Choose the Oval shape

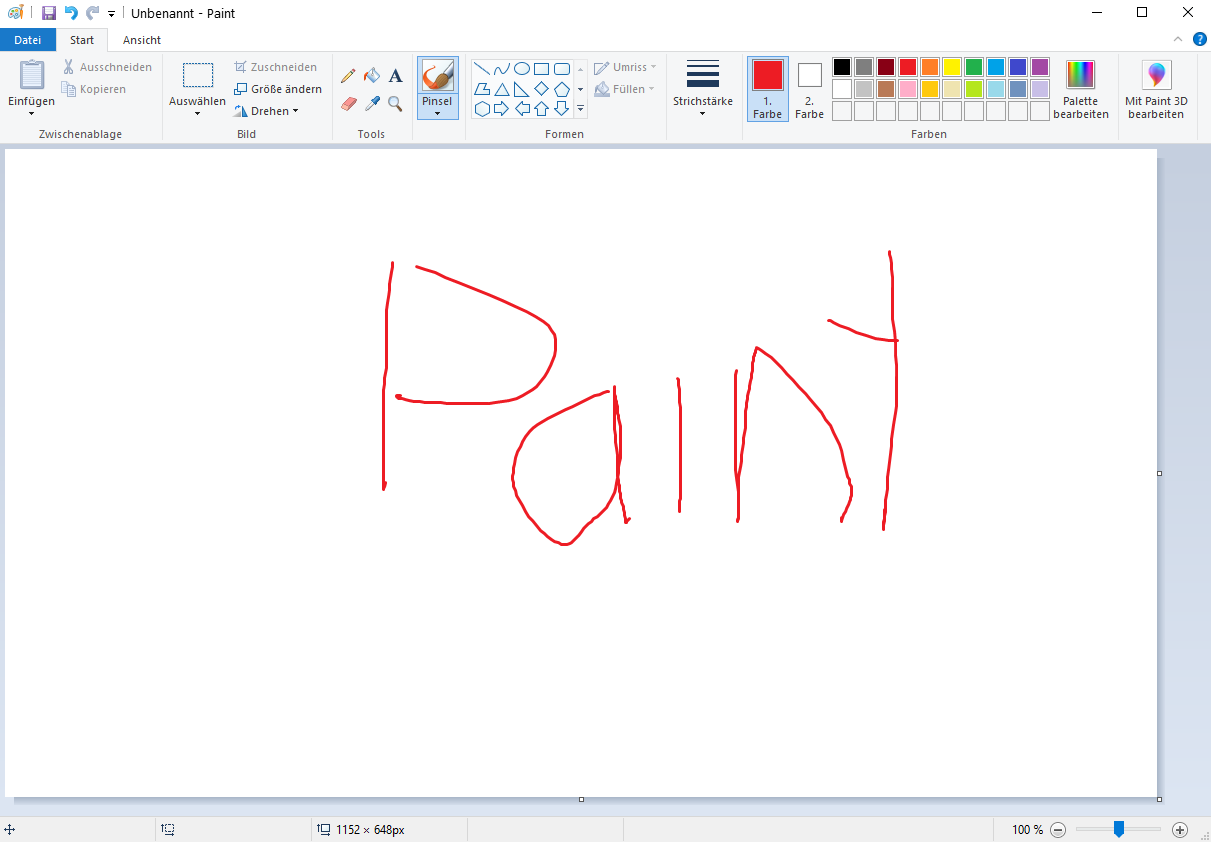[x=521, y=69]
